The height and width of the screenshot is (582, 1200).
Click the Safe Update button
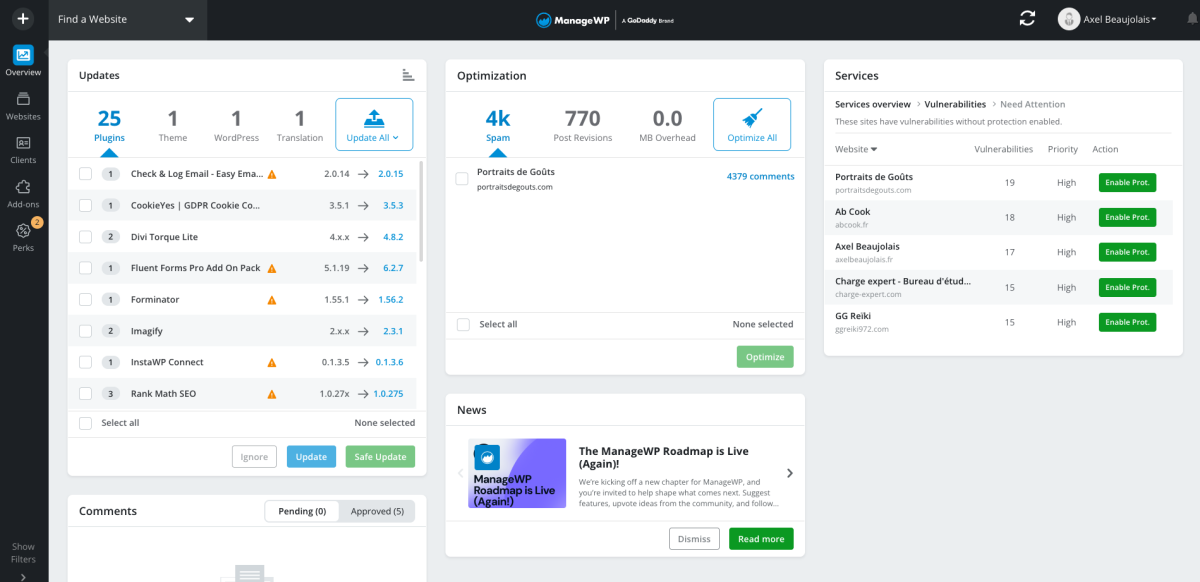380,457
